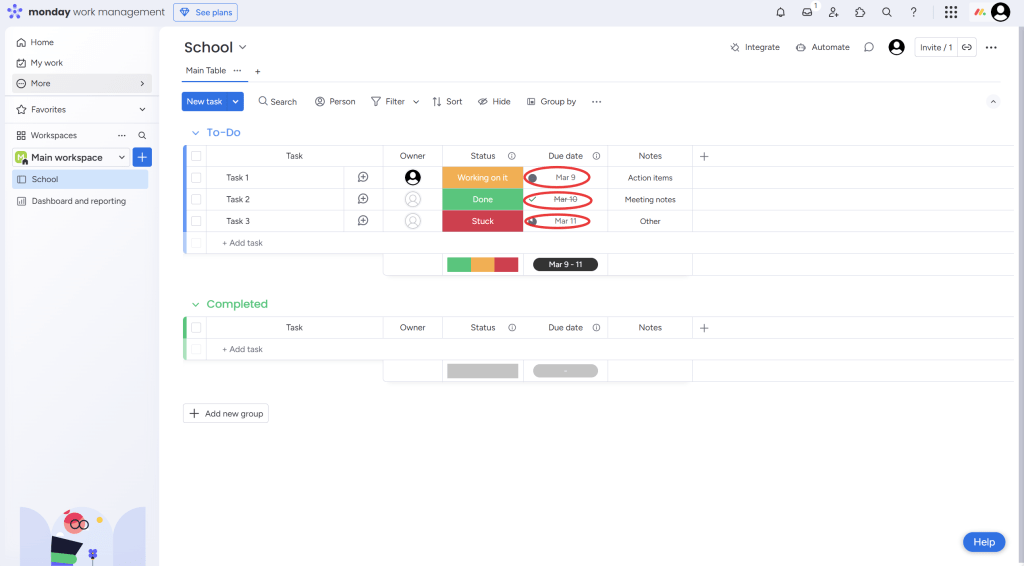1024x566 pixels.
Task: Open the question mark help icon
Action: click(913, 12)
